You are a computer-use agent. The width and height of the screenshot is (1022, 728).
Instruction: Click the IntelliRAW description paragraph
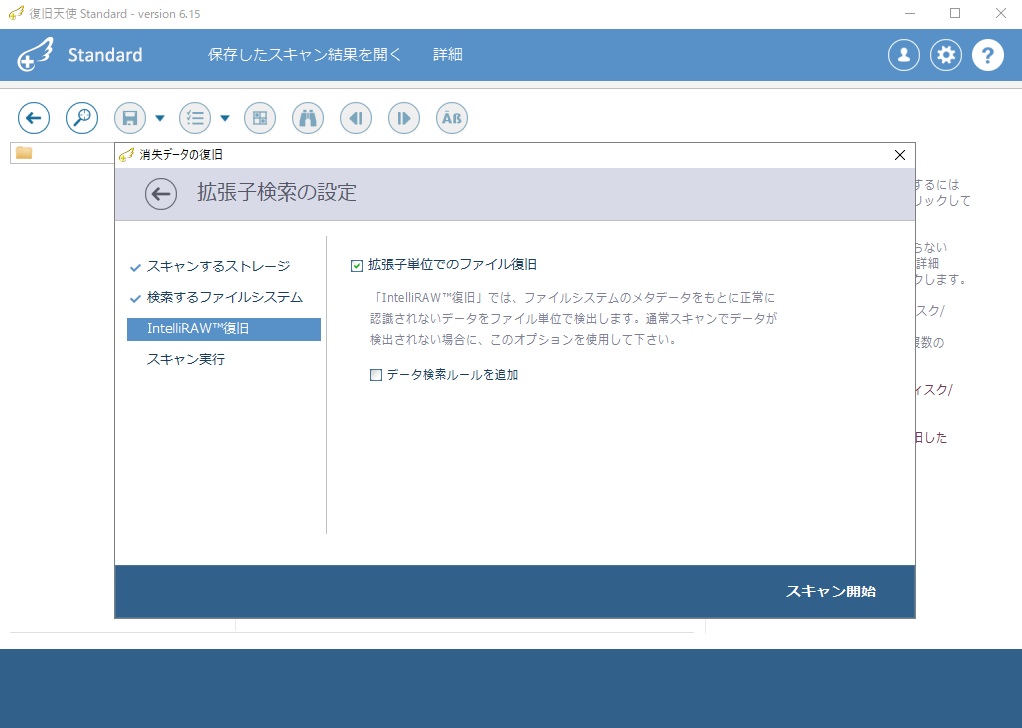pos(574,319)
